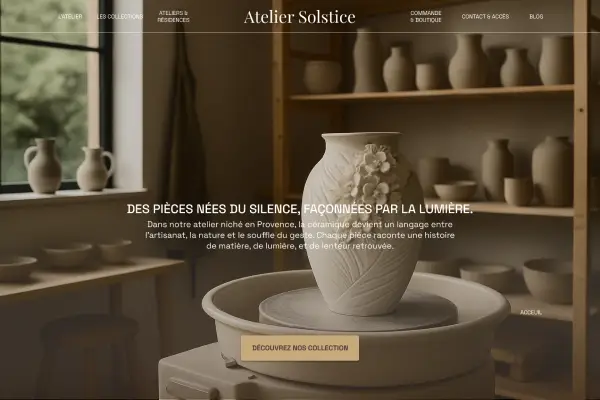Click Découvrez nos collection button
The image size is (600, 400).
(300, 348)
